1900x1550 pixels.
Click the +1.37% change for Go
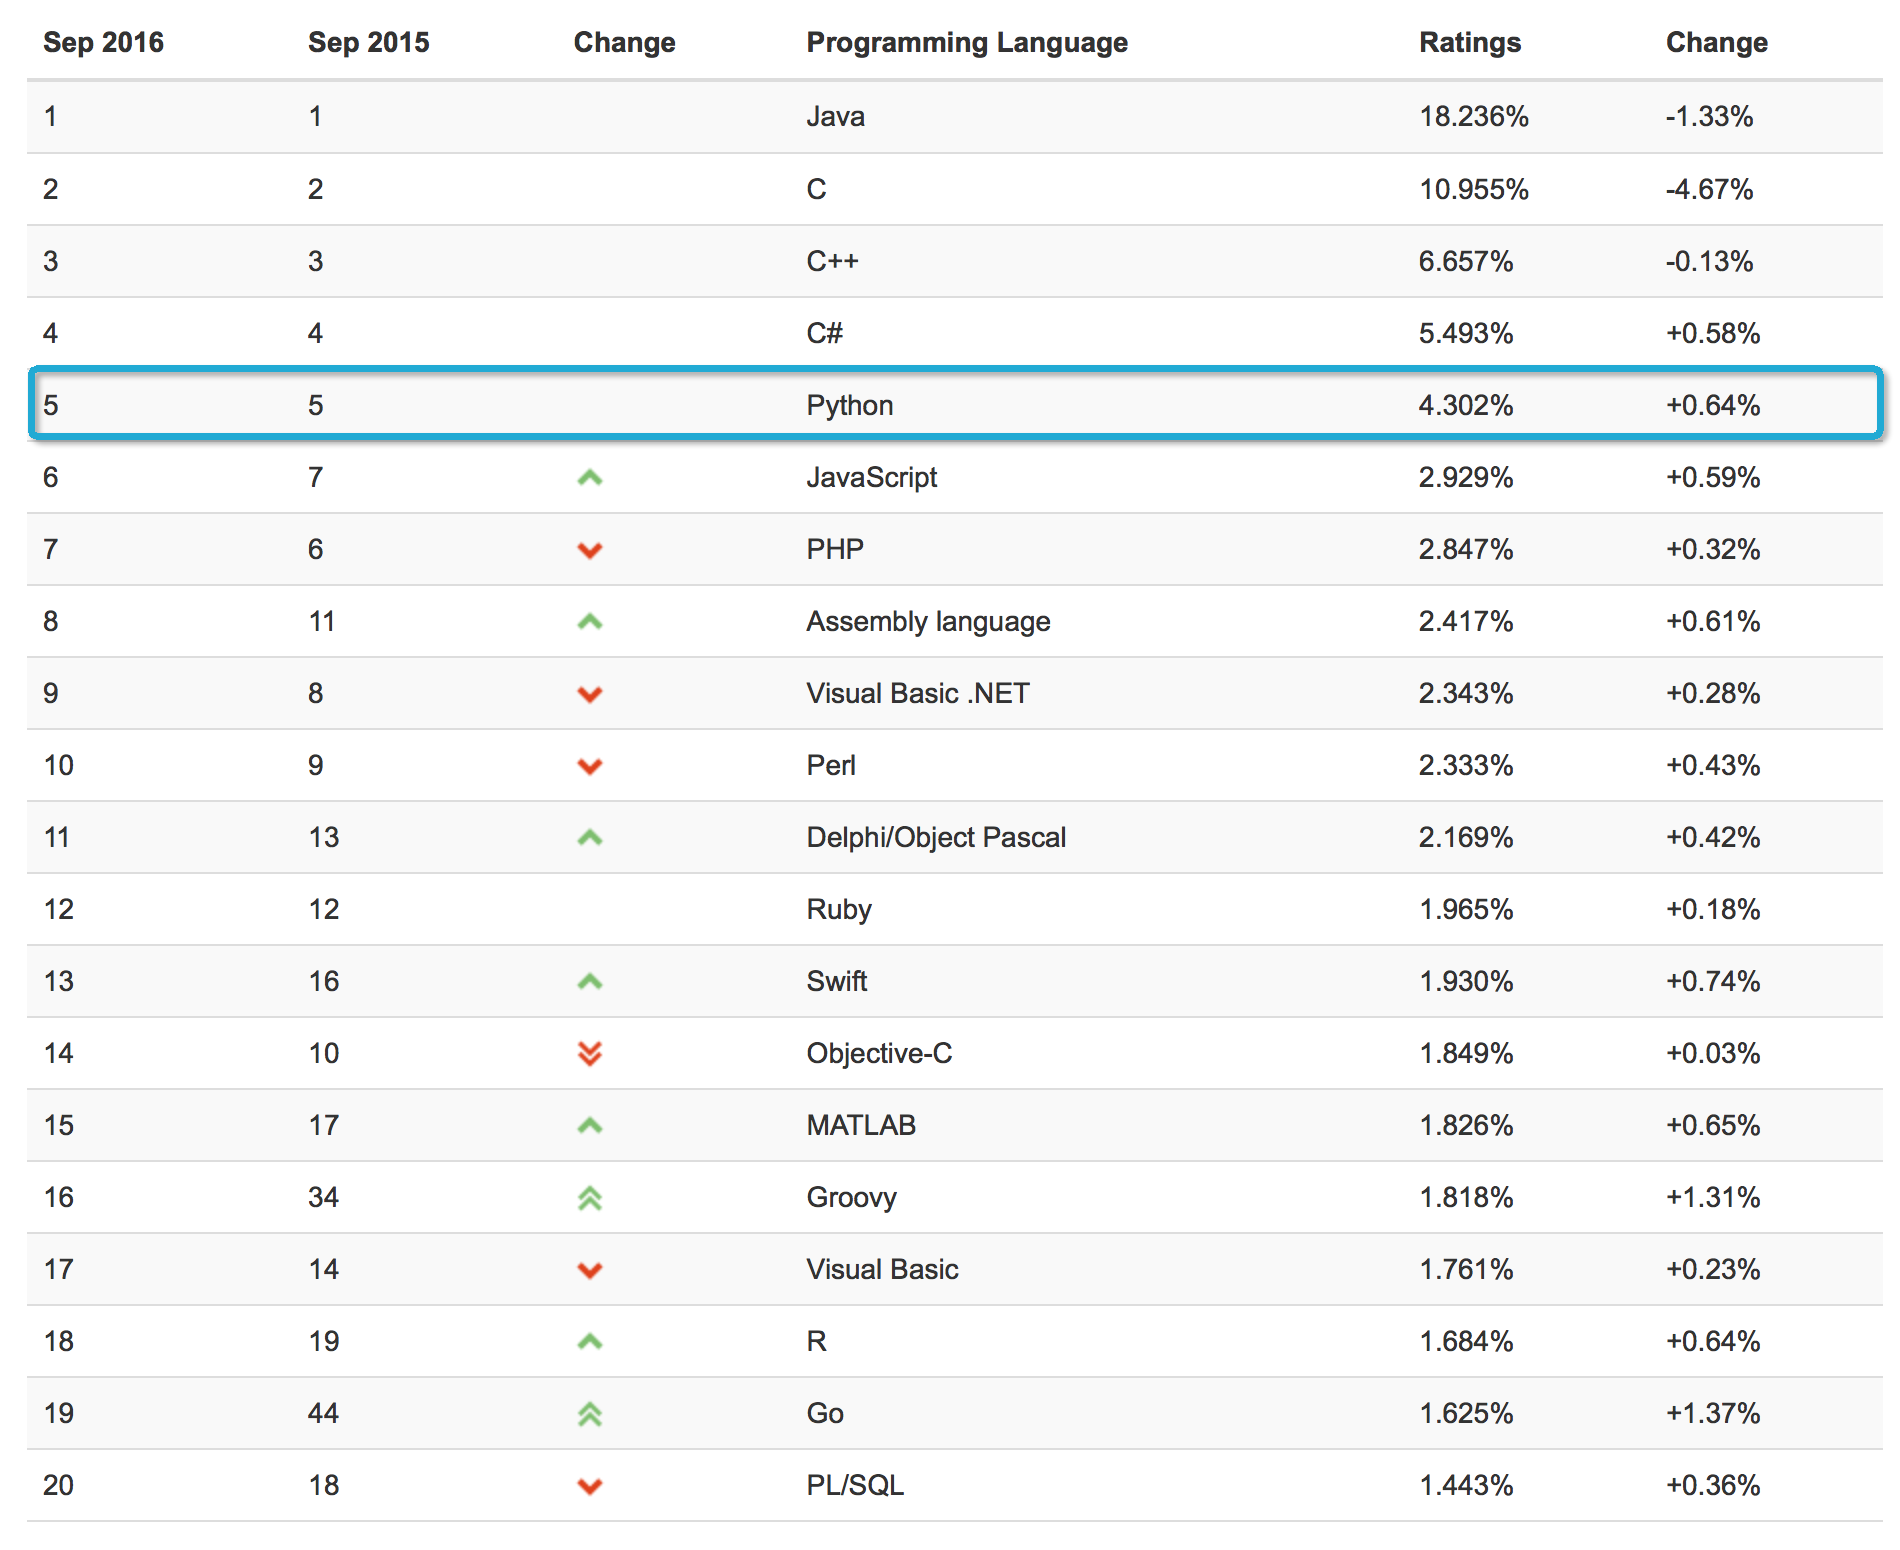(x=1713, y=1413)
